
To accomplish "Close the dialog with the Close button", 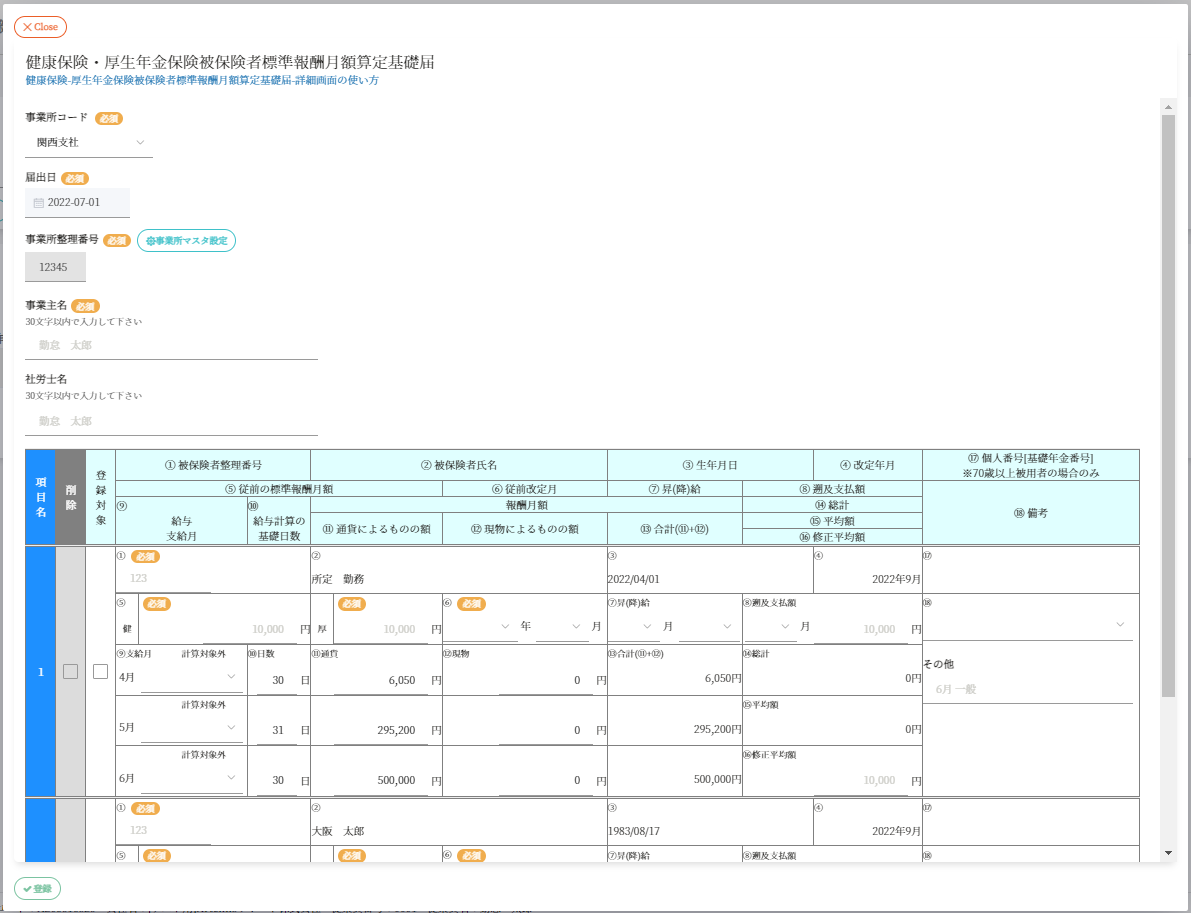I will tap(40, 27).
